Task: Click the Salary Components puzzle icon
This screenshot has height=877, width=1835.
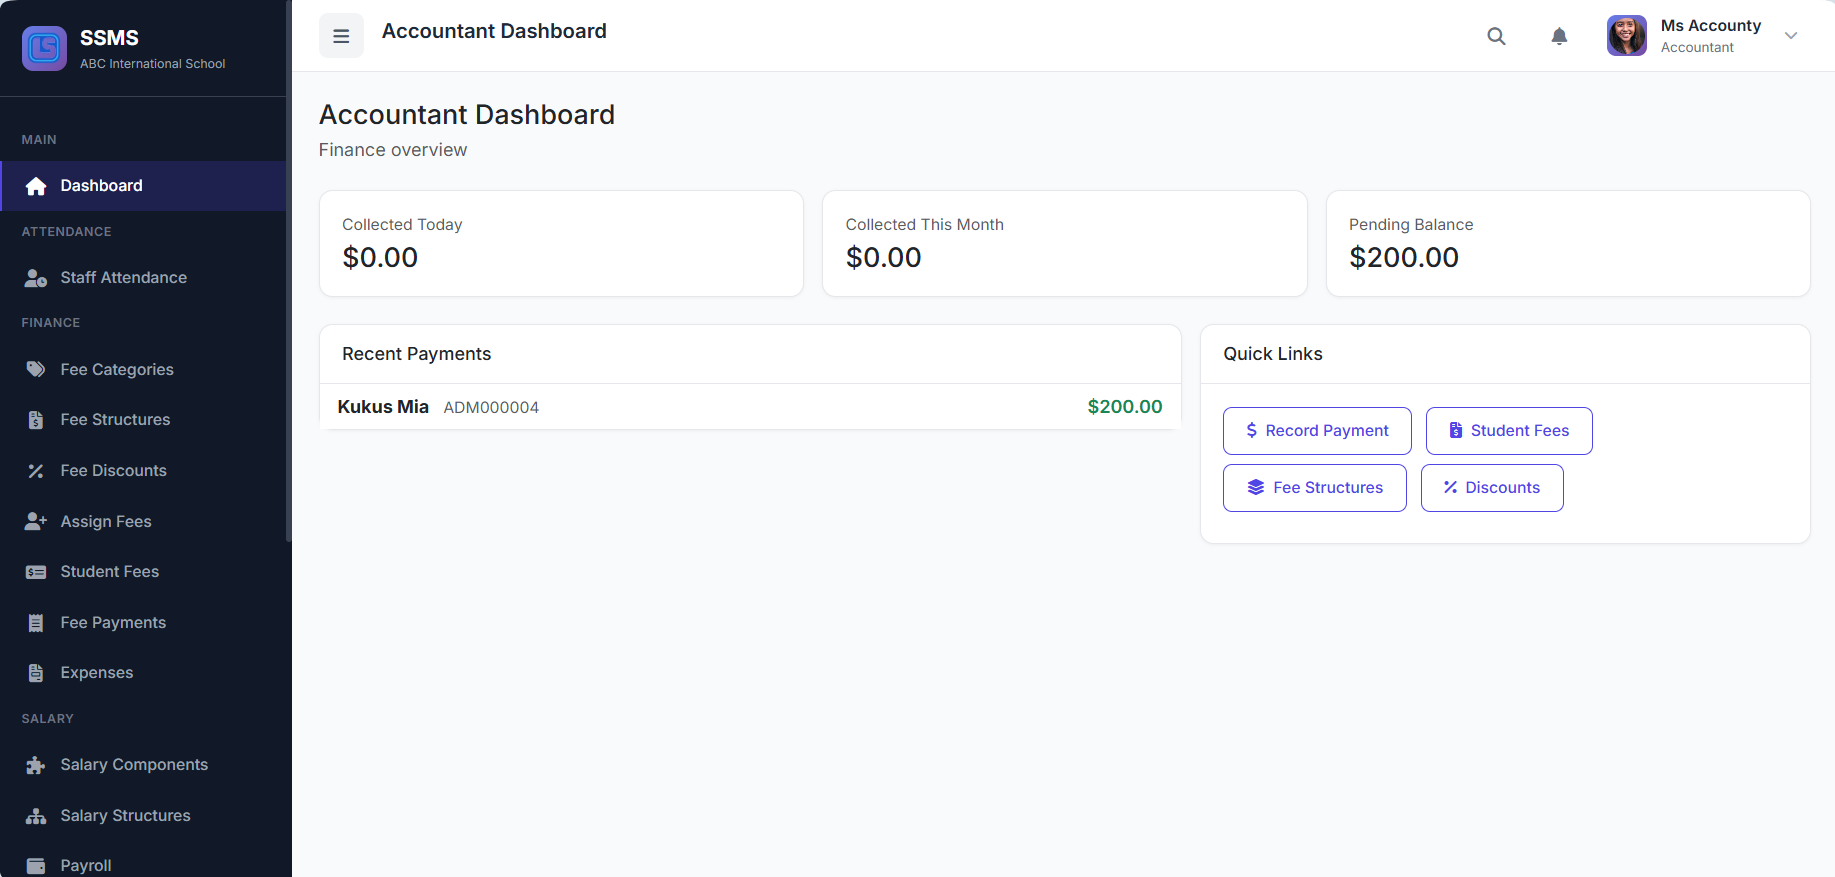Action: [x=36, y=765]
